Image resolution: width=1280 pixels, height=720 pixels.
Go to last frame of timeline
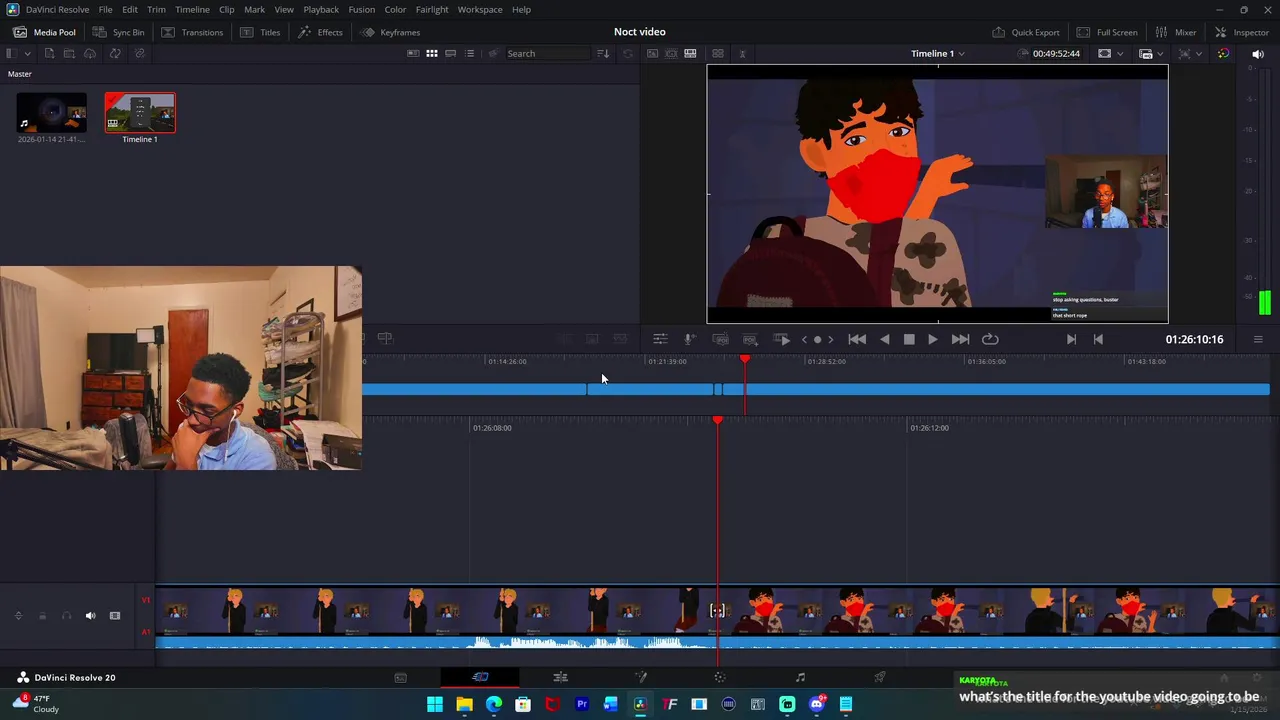960,339
